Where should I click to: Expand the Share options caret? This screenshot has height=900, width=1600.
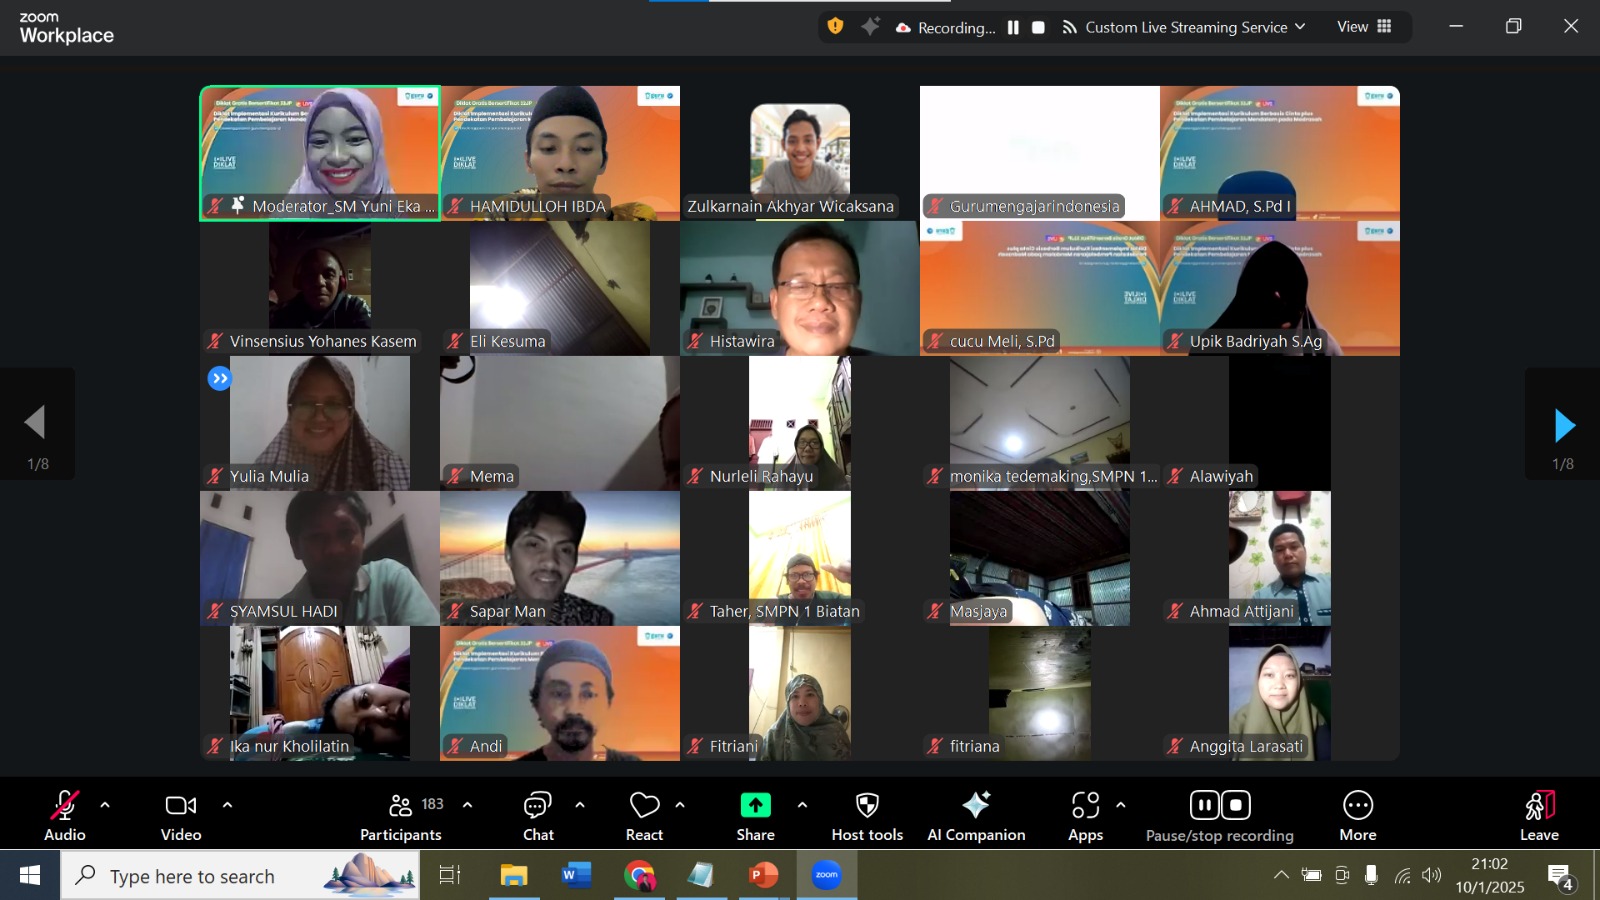802,805
